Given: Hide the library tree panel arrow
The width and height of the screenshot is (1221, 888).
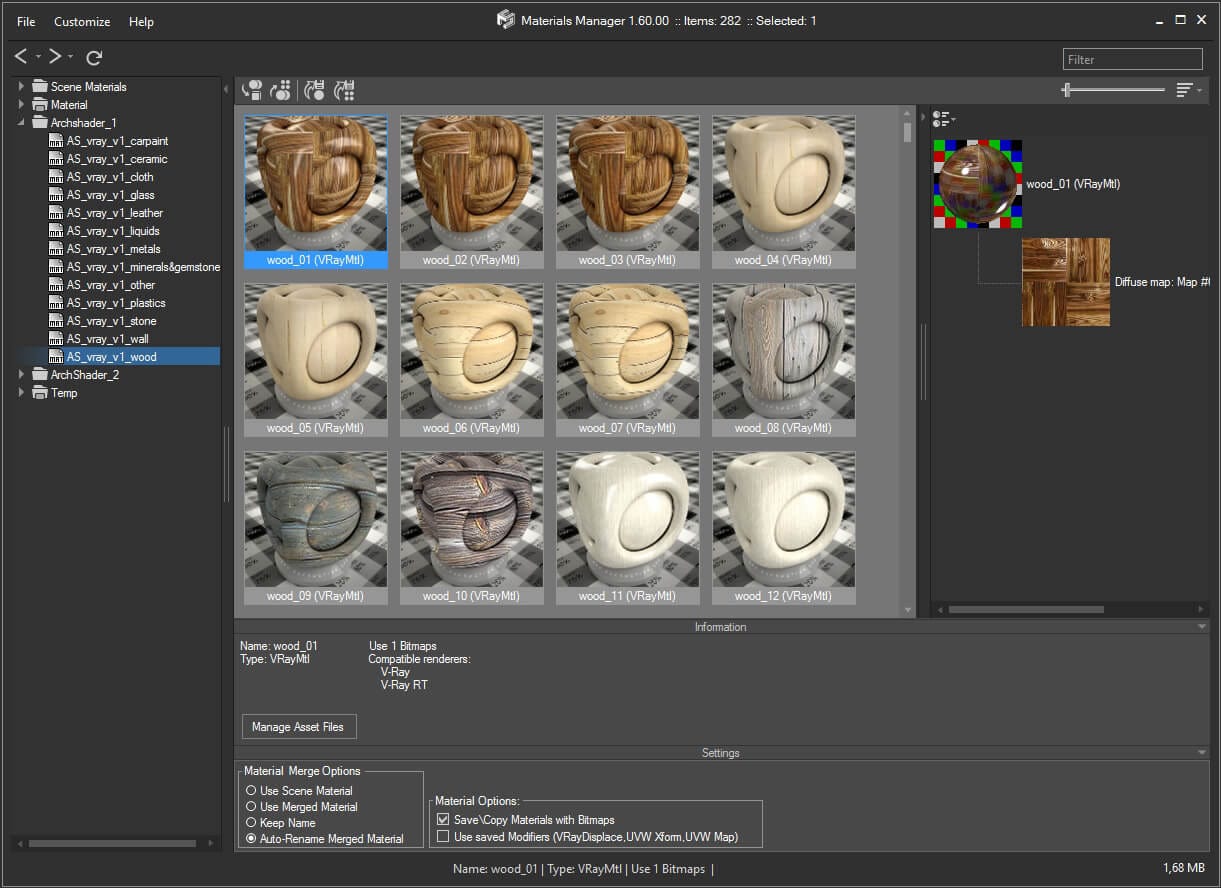Looking at the screenshot, I should click(226, 90).
